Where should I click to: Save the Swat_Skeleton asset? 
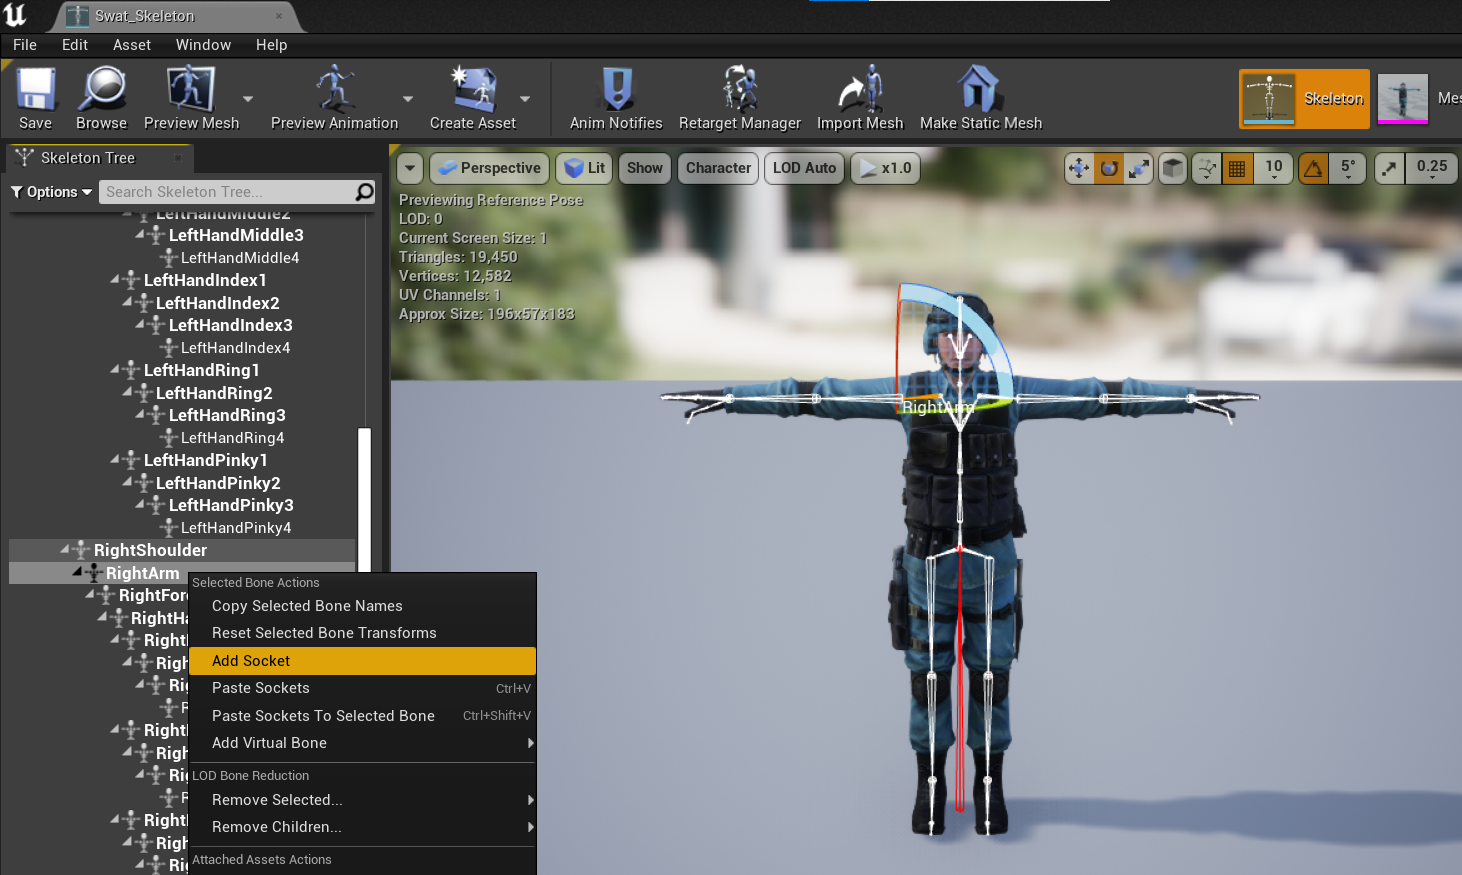pos(35,96)
